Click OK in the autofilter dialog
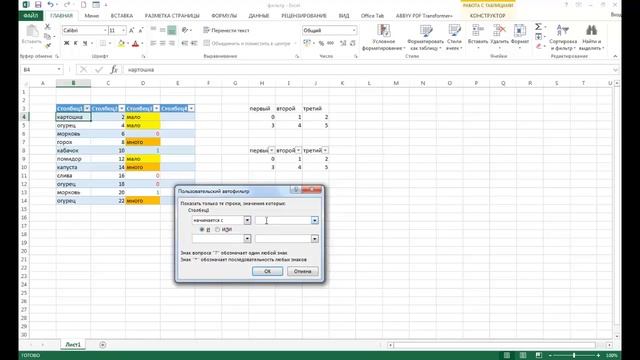Image resolution: width=640 pixels, height=360 pixels. pyautogui.click(x=267, y=271)
